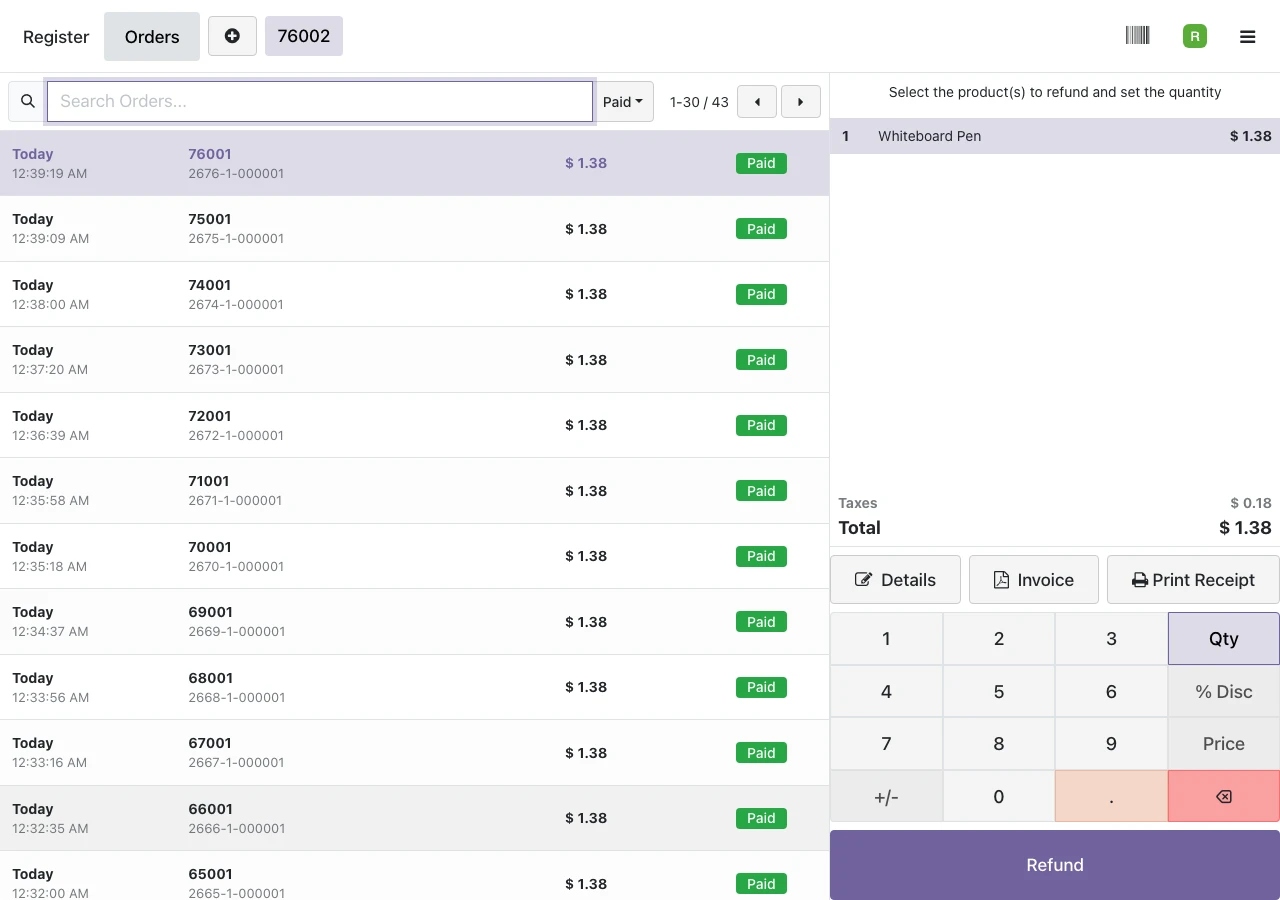
Task: Tap numpad key 3
Action: click(x=1111, y=639)
